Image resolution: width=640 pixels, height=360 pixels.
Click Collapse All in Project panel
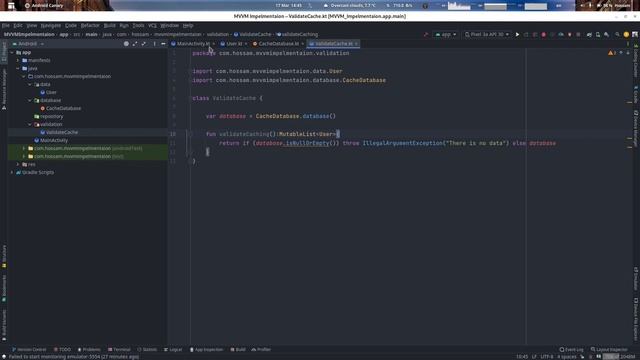(x=144, y=44)
